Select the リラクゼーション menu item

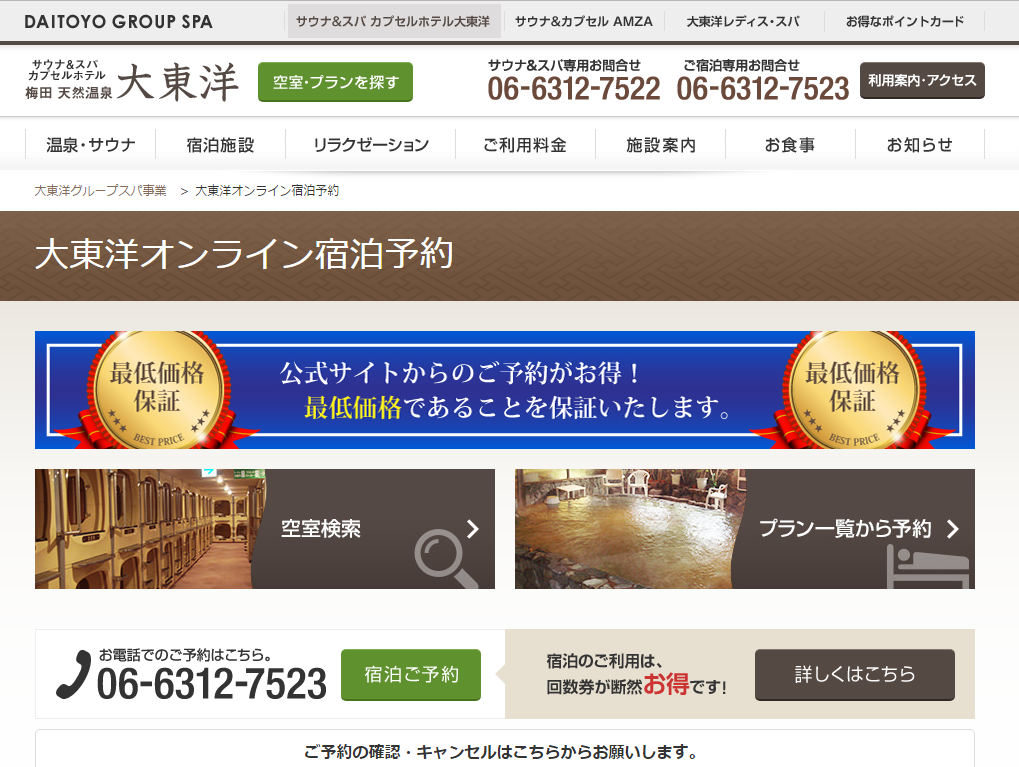370,144
